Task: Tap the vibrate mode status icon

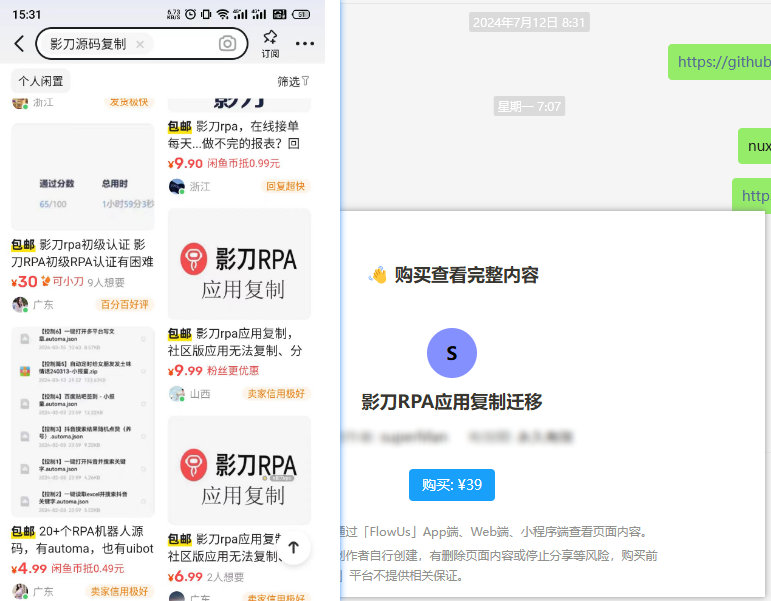Action: click(x=207, y=14)
